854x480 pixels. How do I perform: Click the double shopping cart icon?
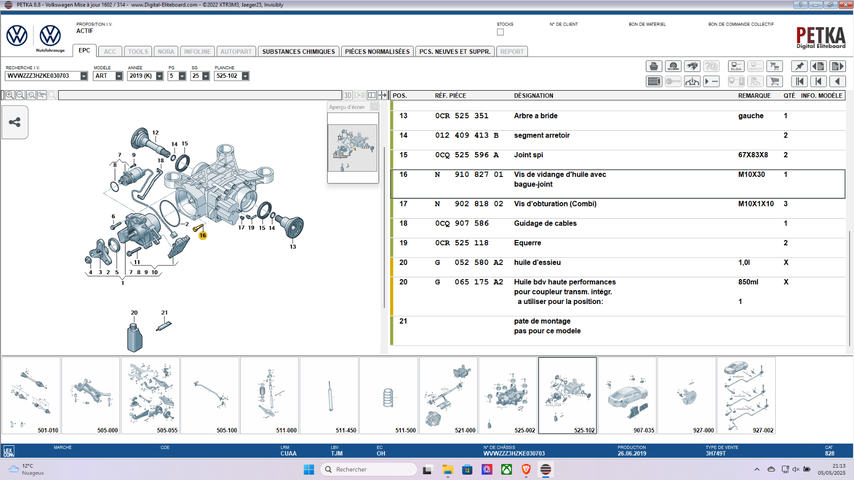(774, 66)
